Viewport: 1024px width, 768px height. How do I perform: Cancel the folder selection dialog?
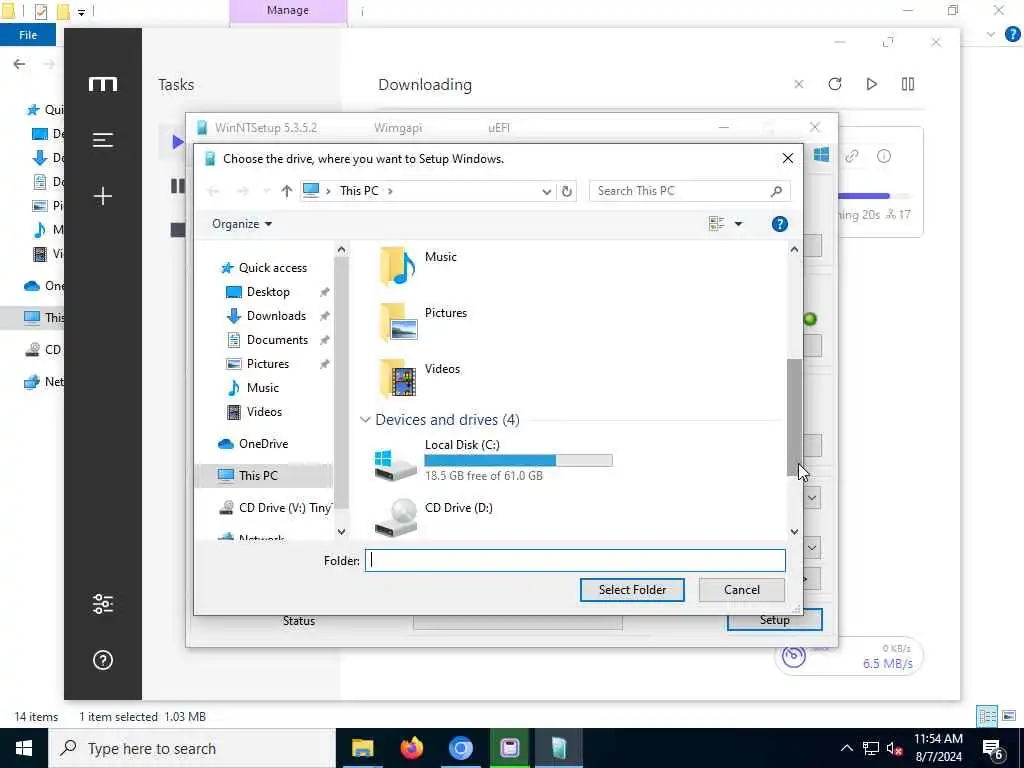click(742, 590)
